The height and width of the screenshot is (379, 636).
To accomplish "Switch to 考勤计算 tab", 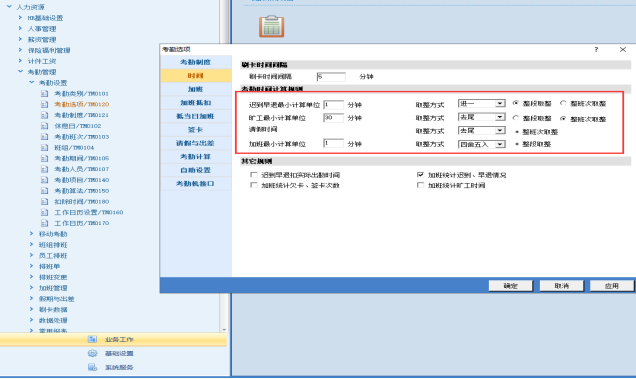I will point(196,157).
